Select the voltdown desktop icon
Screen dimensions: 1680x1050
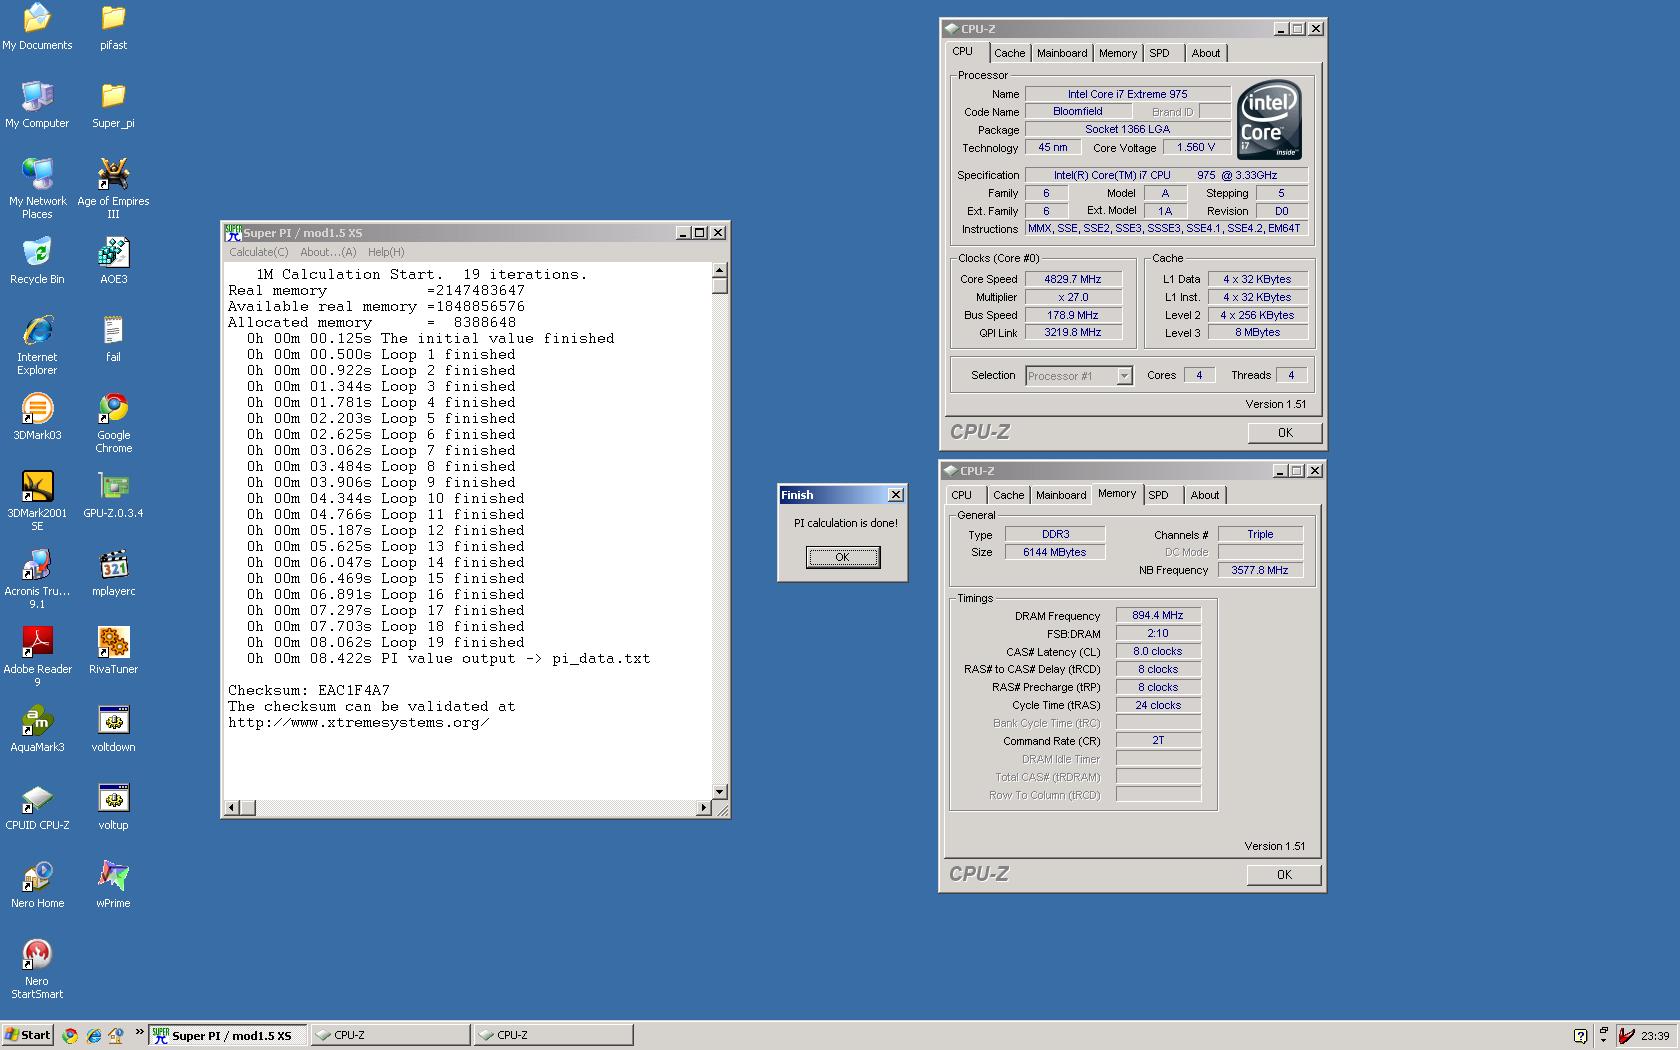pyautogui.click(x=113, y=729)
